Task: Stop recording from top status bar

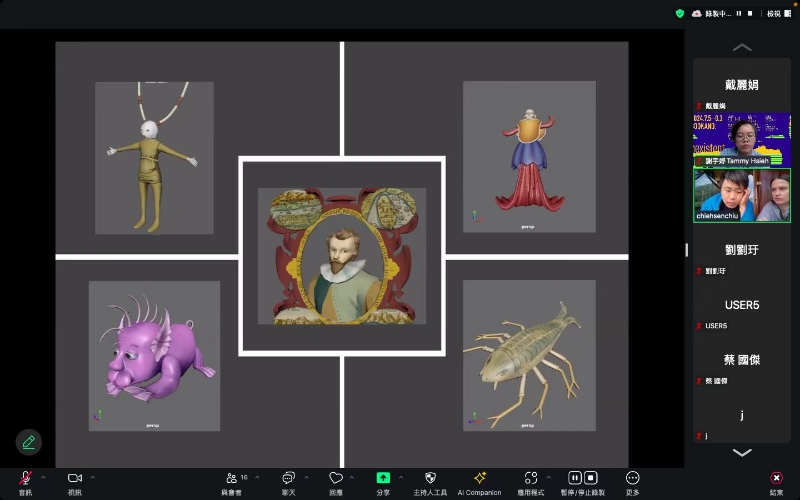Action: (750, 14)
